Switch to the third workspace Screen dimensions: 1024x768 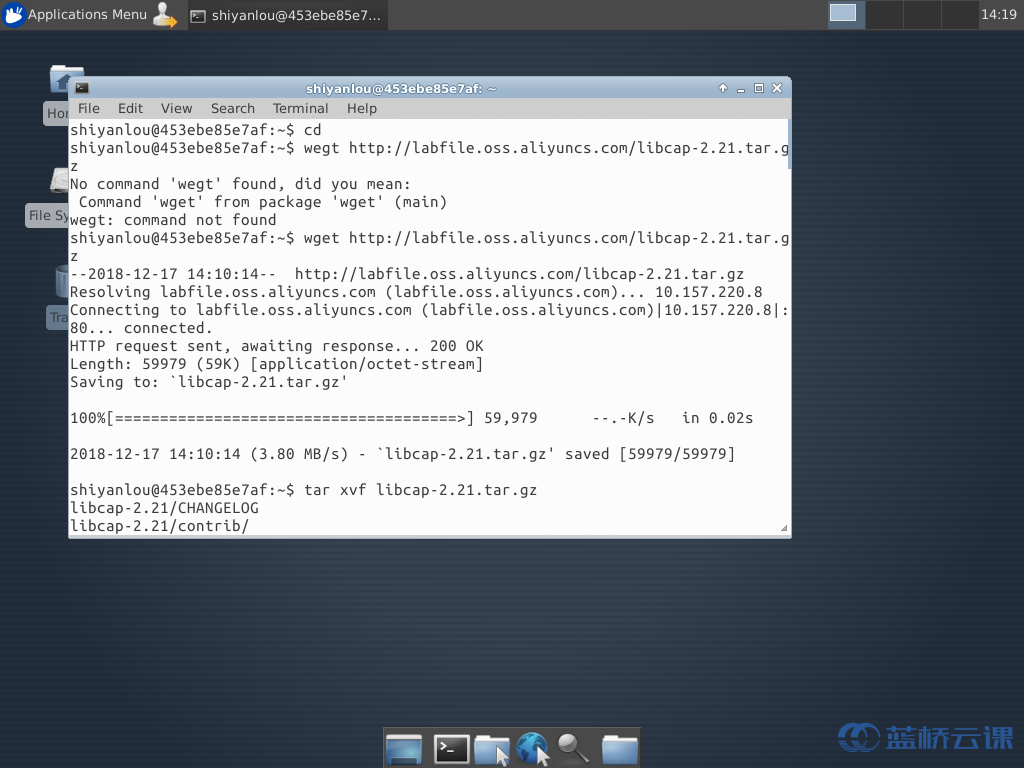pos(922,14)
